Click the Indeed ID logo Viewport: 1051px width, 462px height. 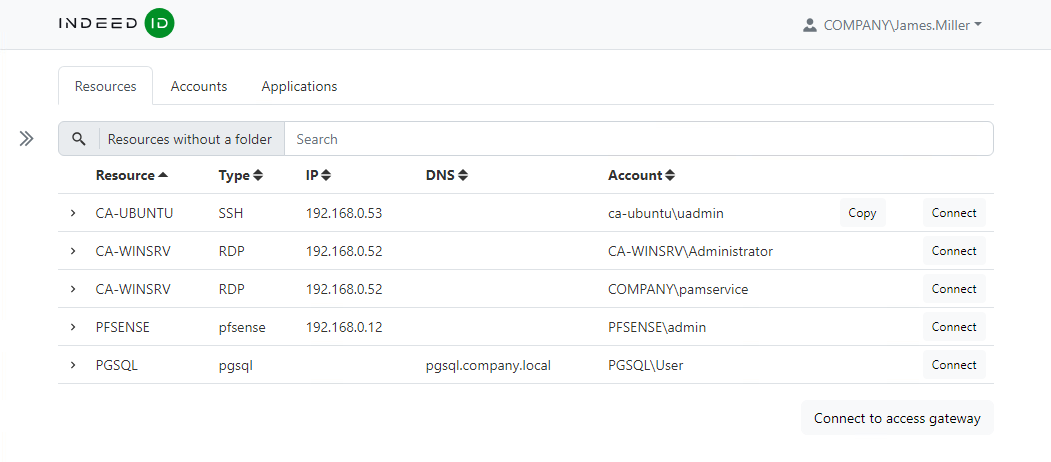coord(116,24)
